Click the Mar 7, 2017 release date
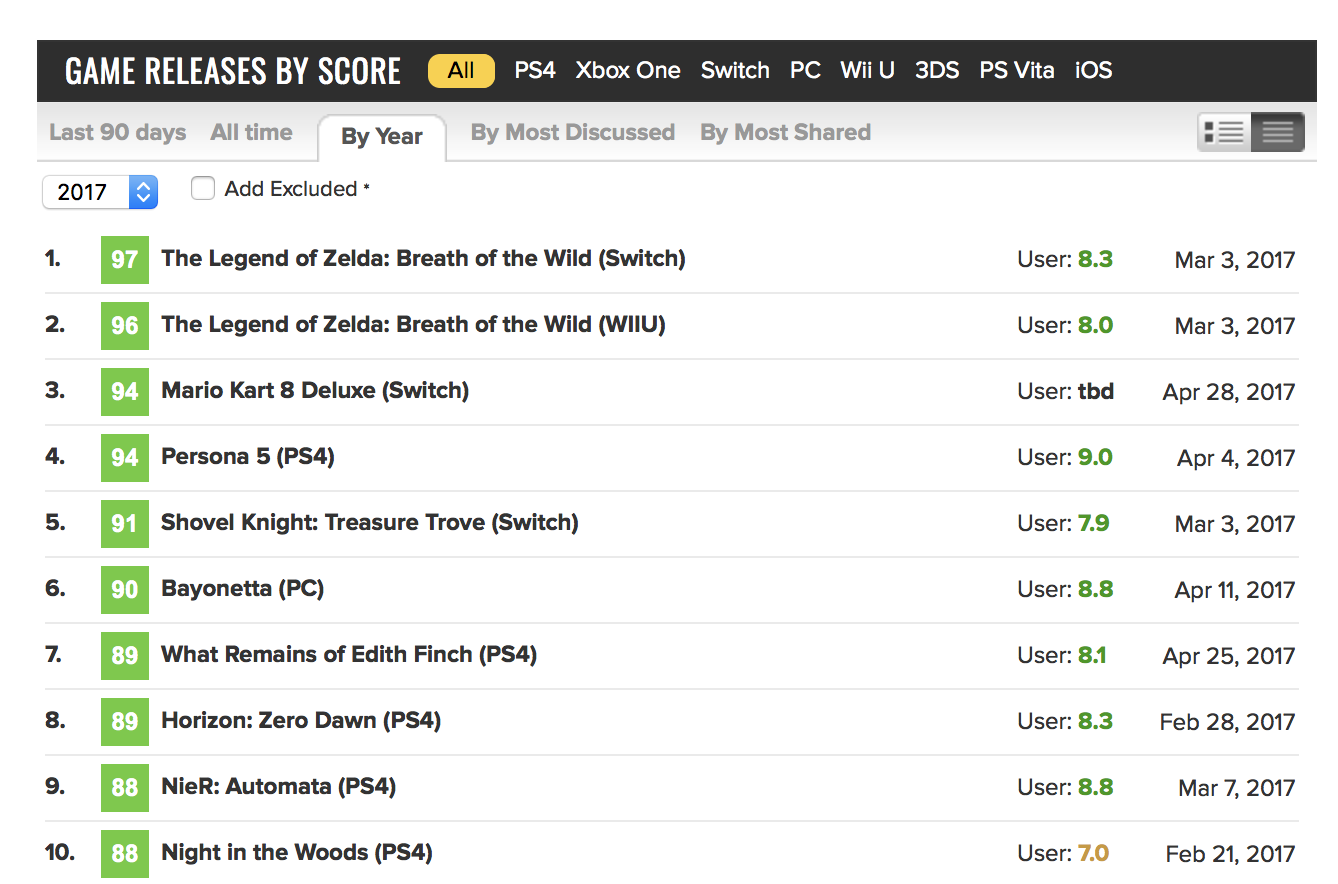Viewport: 1338px width, 884px height. pos(1237,788)
